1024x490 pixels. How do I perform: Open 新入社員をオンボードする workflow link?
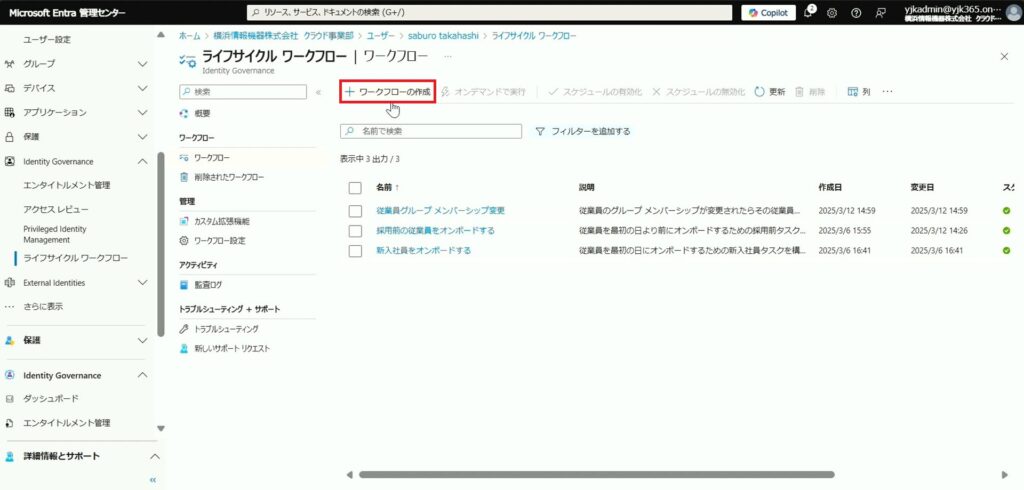click(424, 250)
